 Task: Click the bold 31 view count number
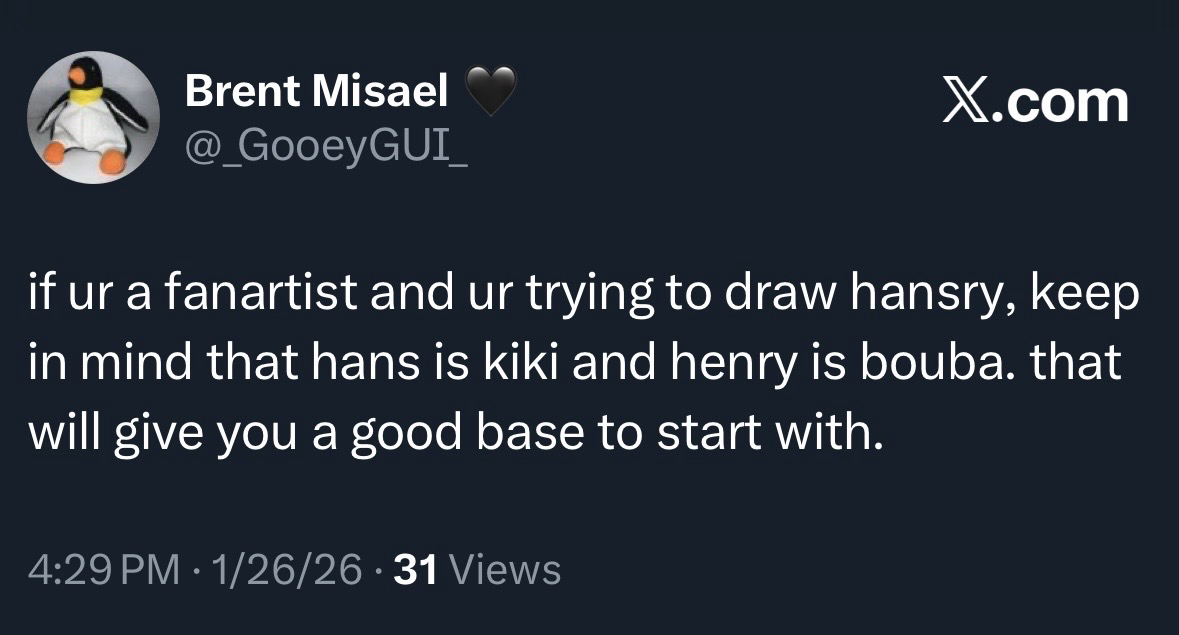[x=418, y=570]
